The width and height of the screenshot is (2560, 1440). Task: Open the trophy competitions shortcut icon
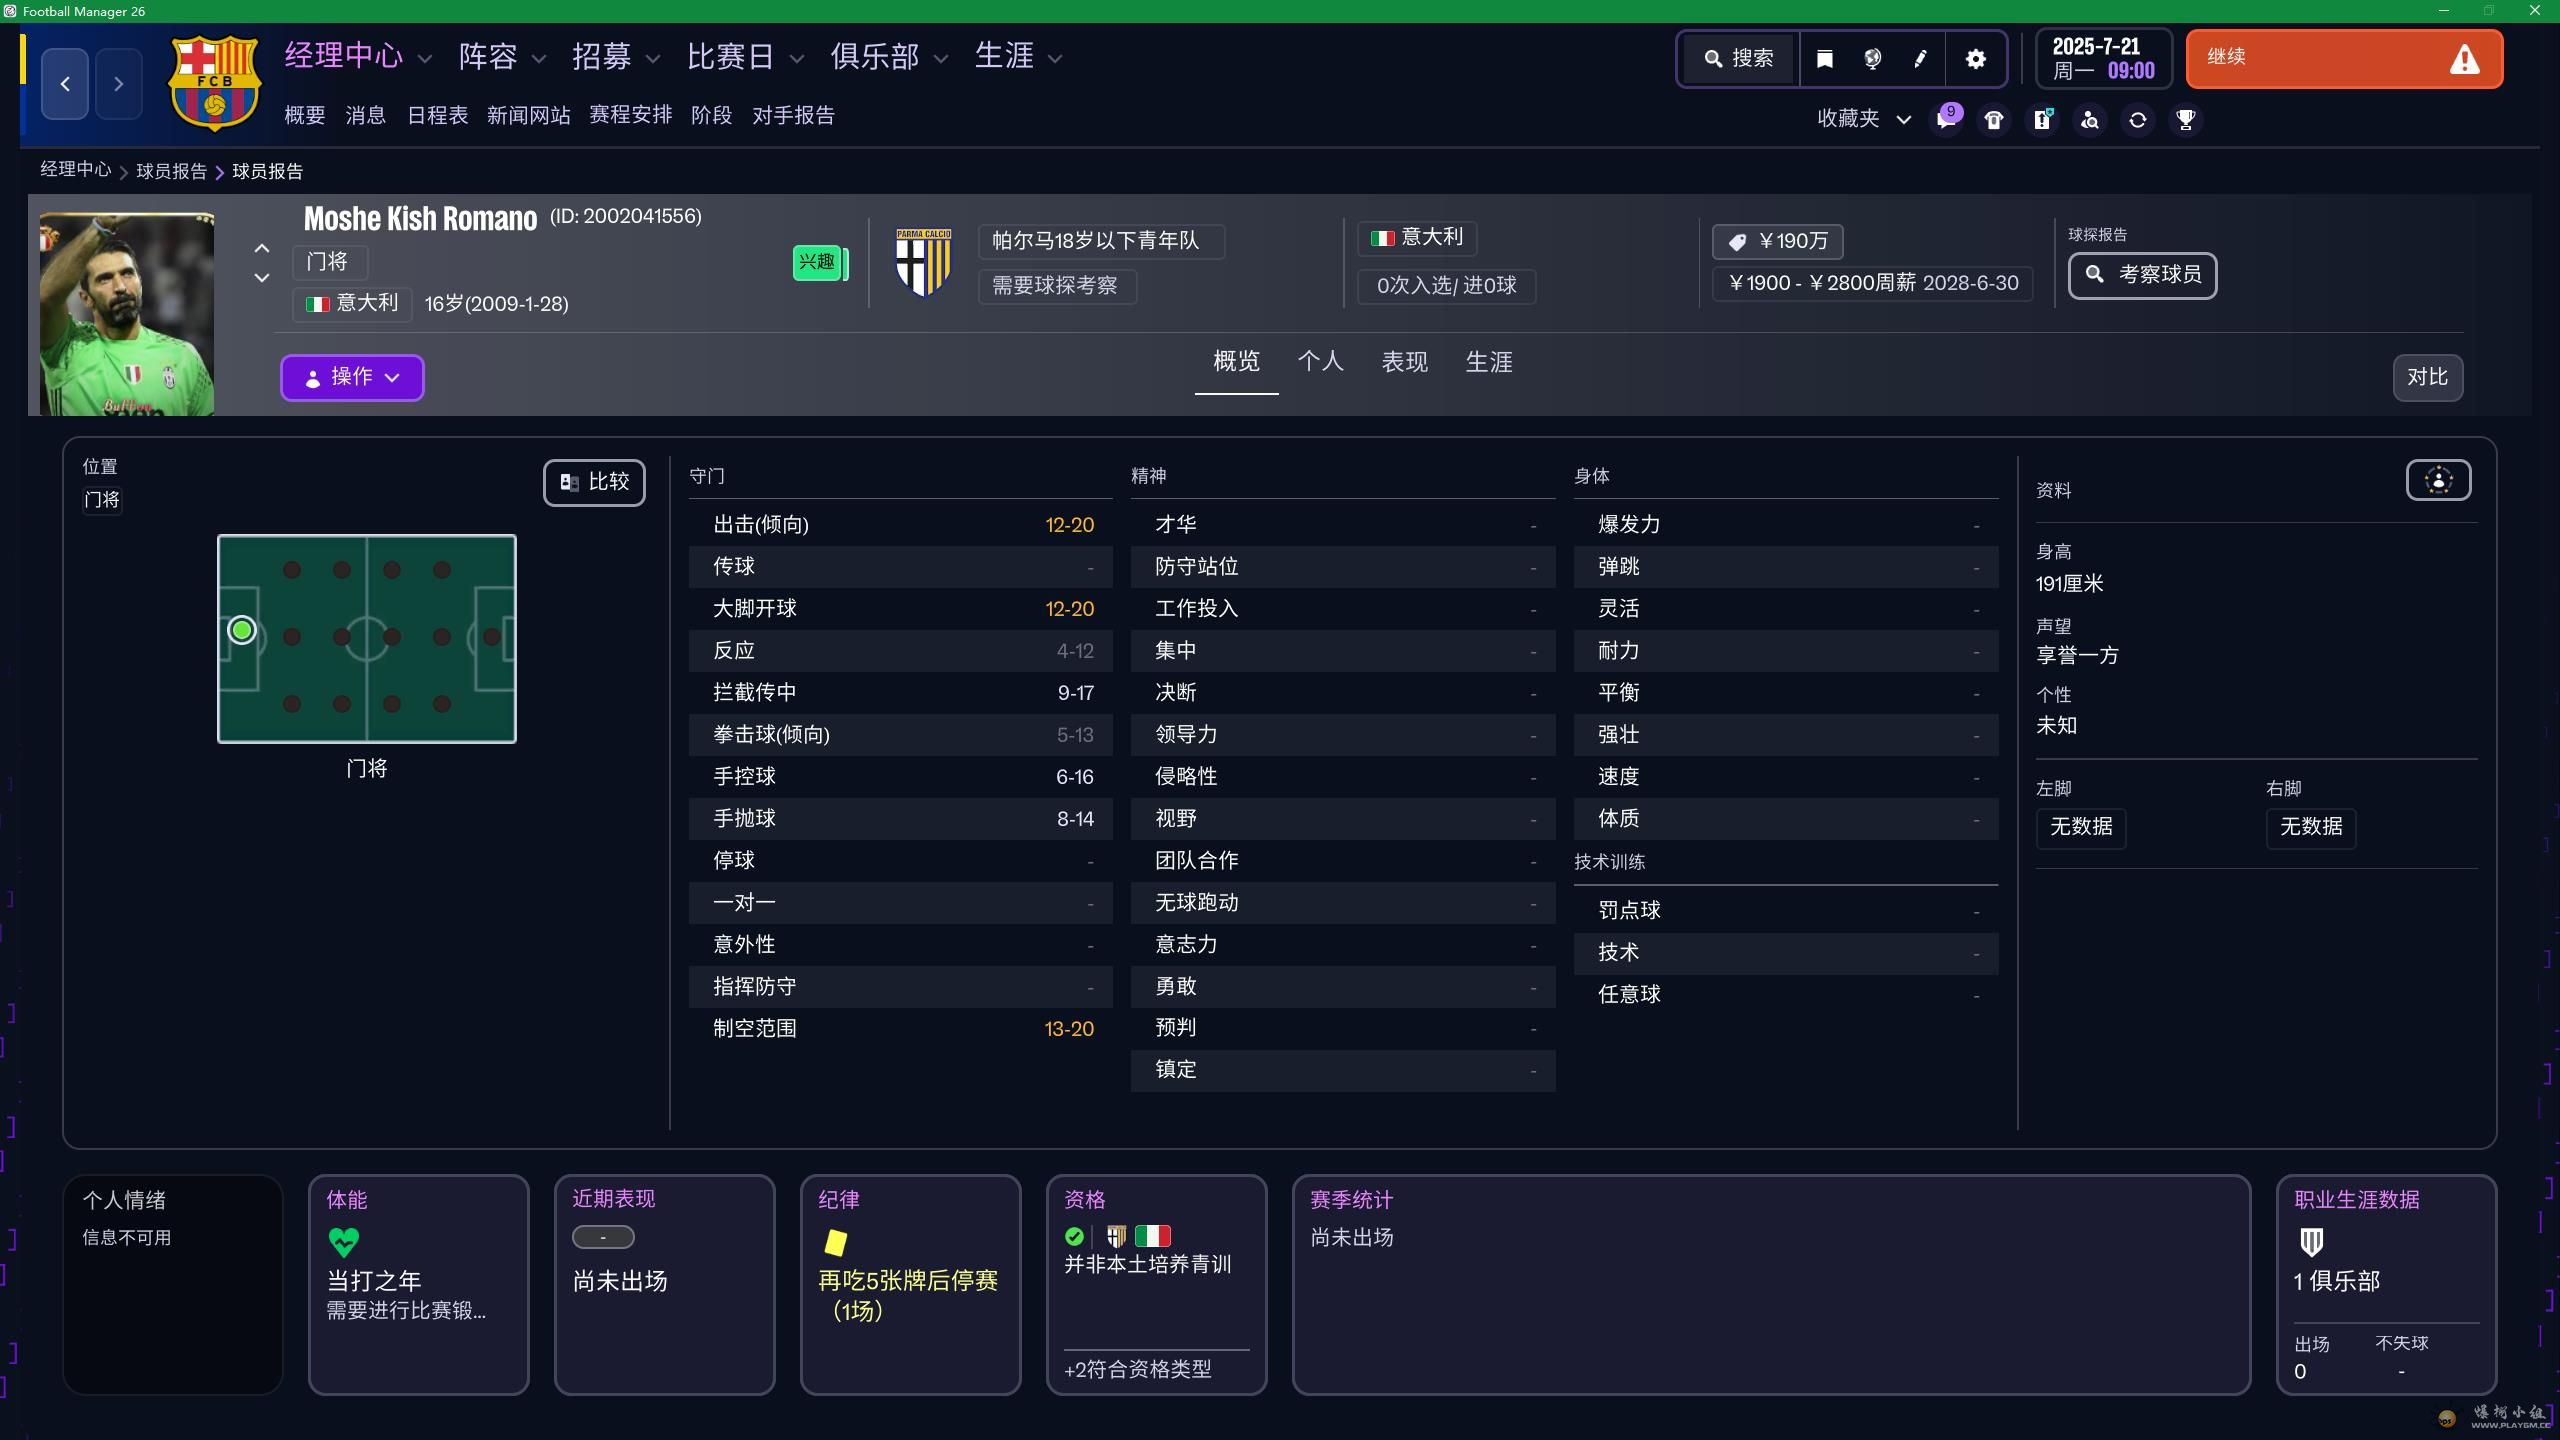point(2186,120)
